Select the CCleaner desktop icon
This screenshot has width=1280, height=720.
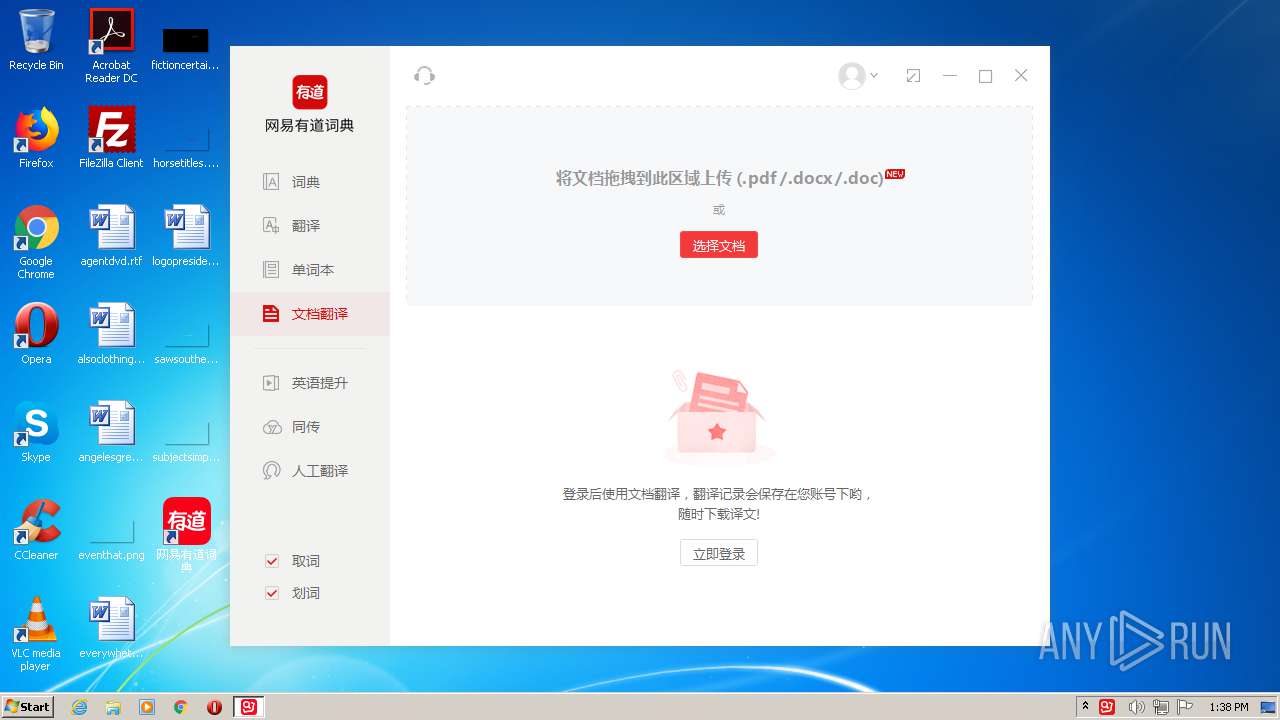click(x=36, y=530)
